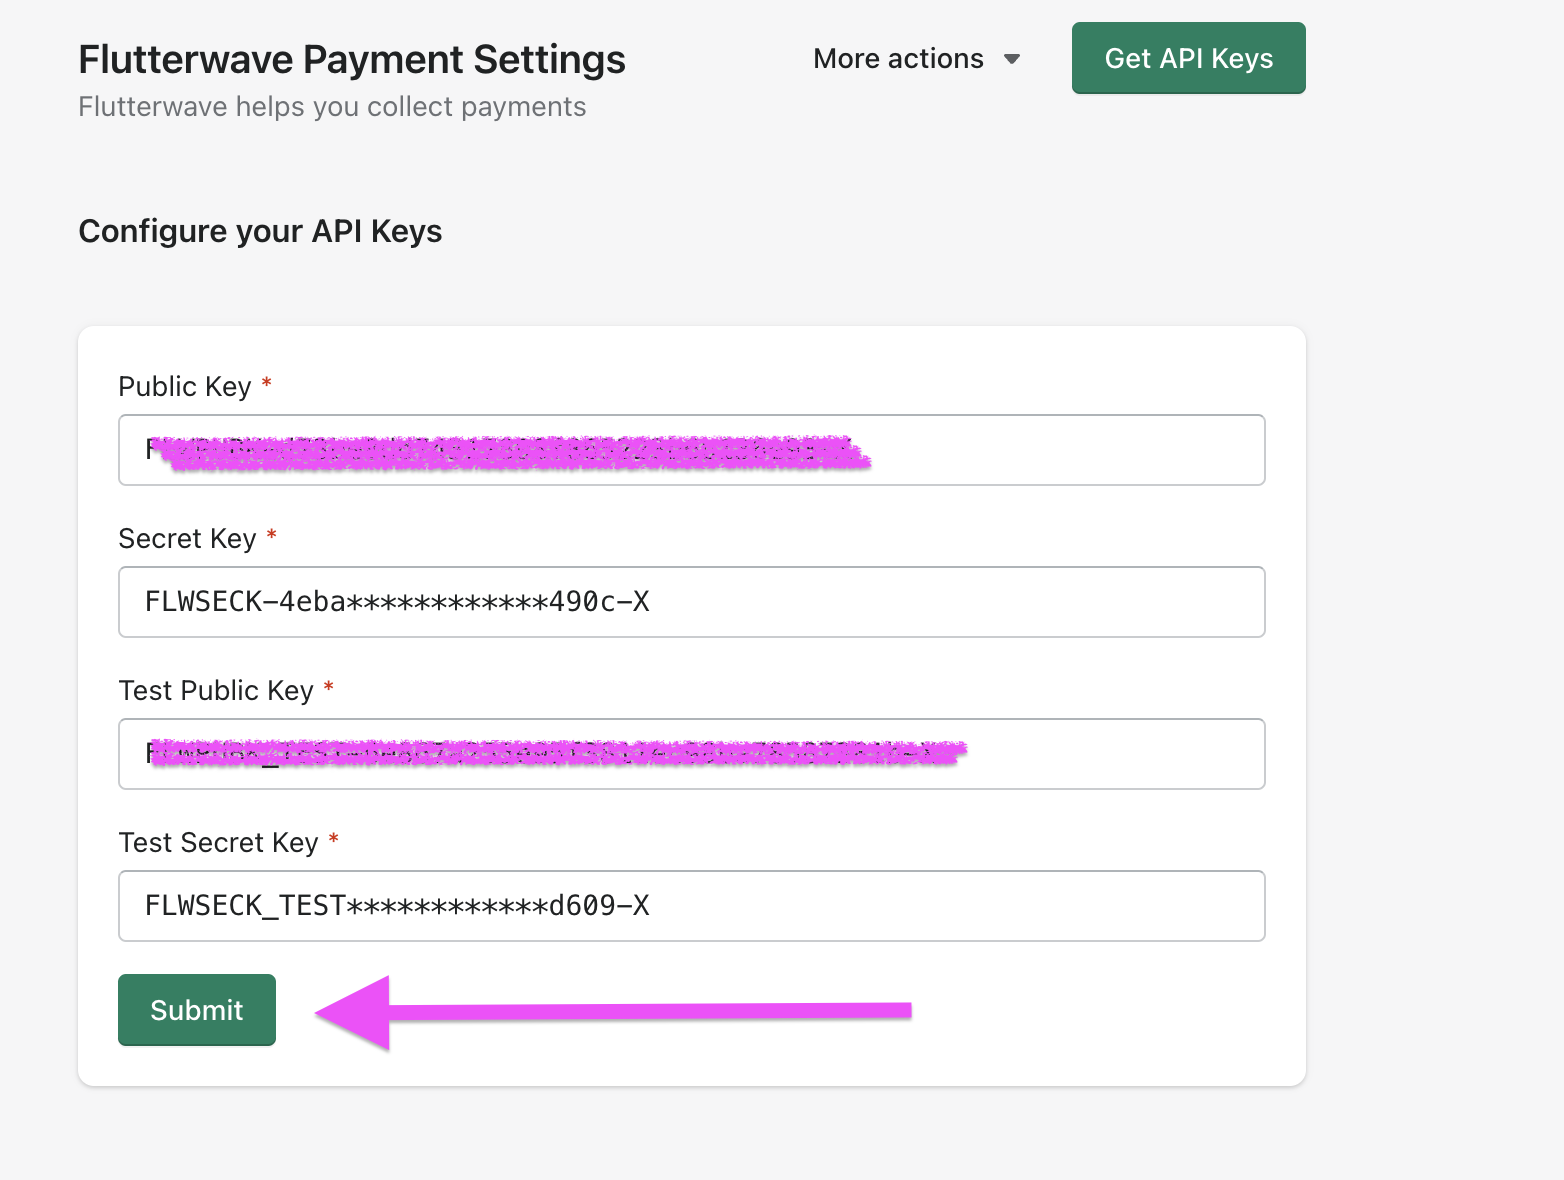
Task: Click the Test Public Key label
Action: pos(216,691)
